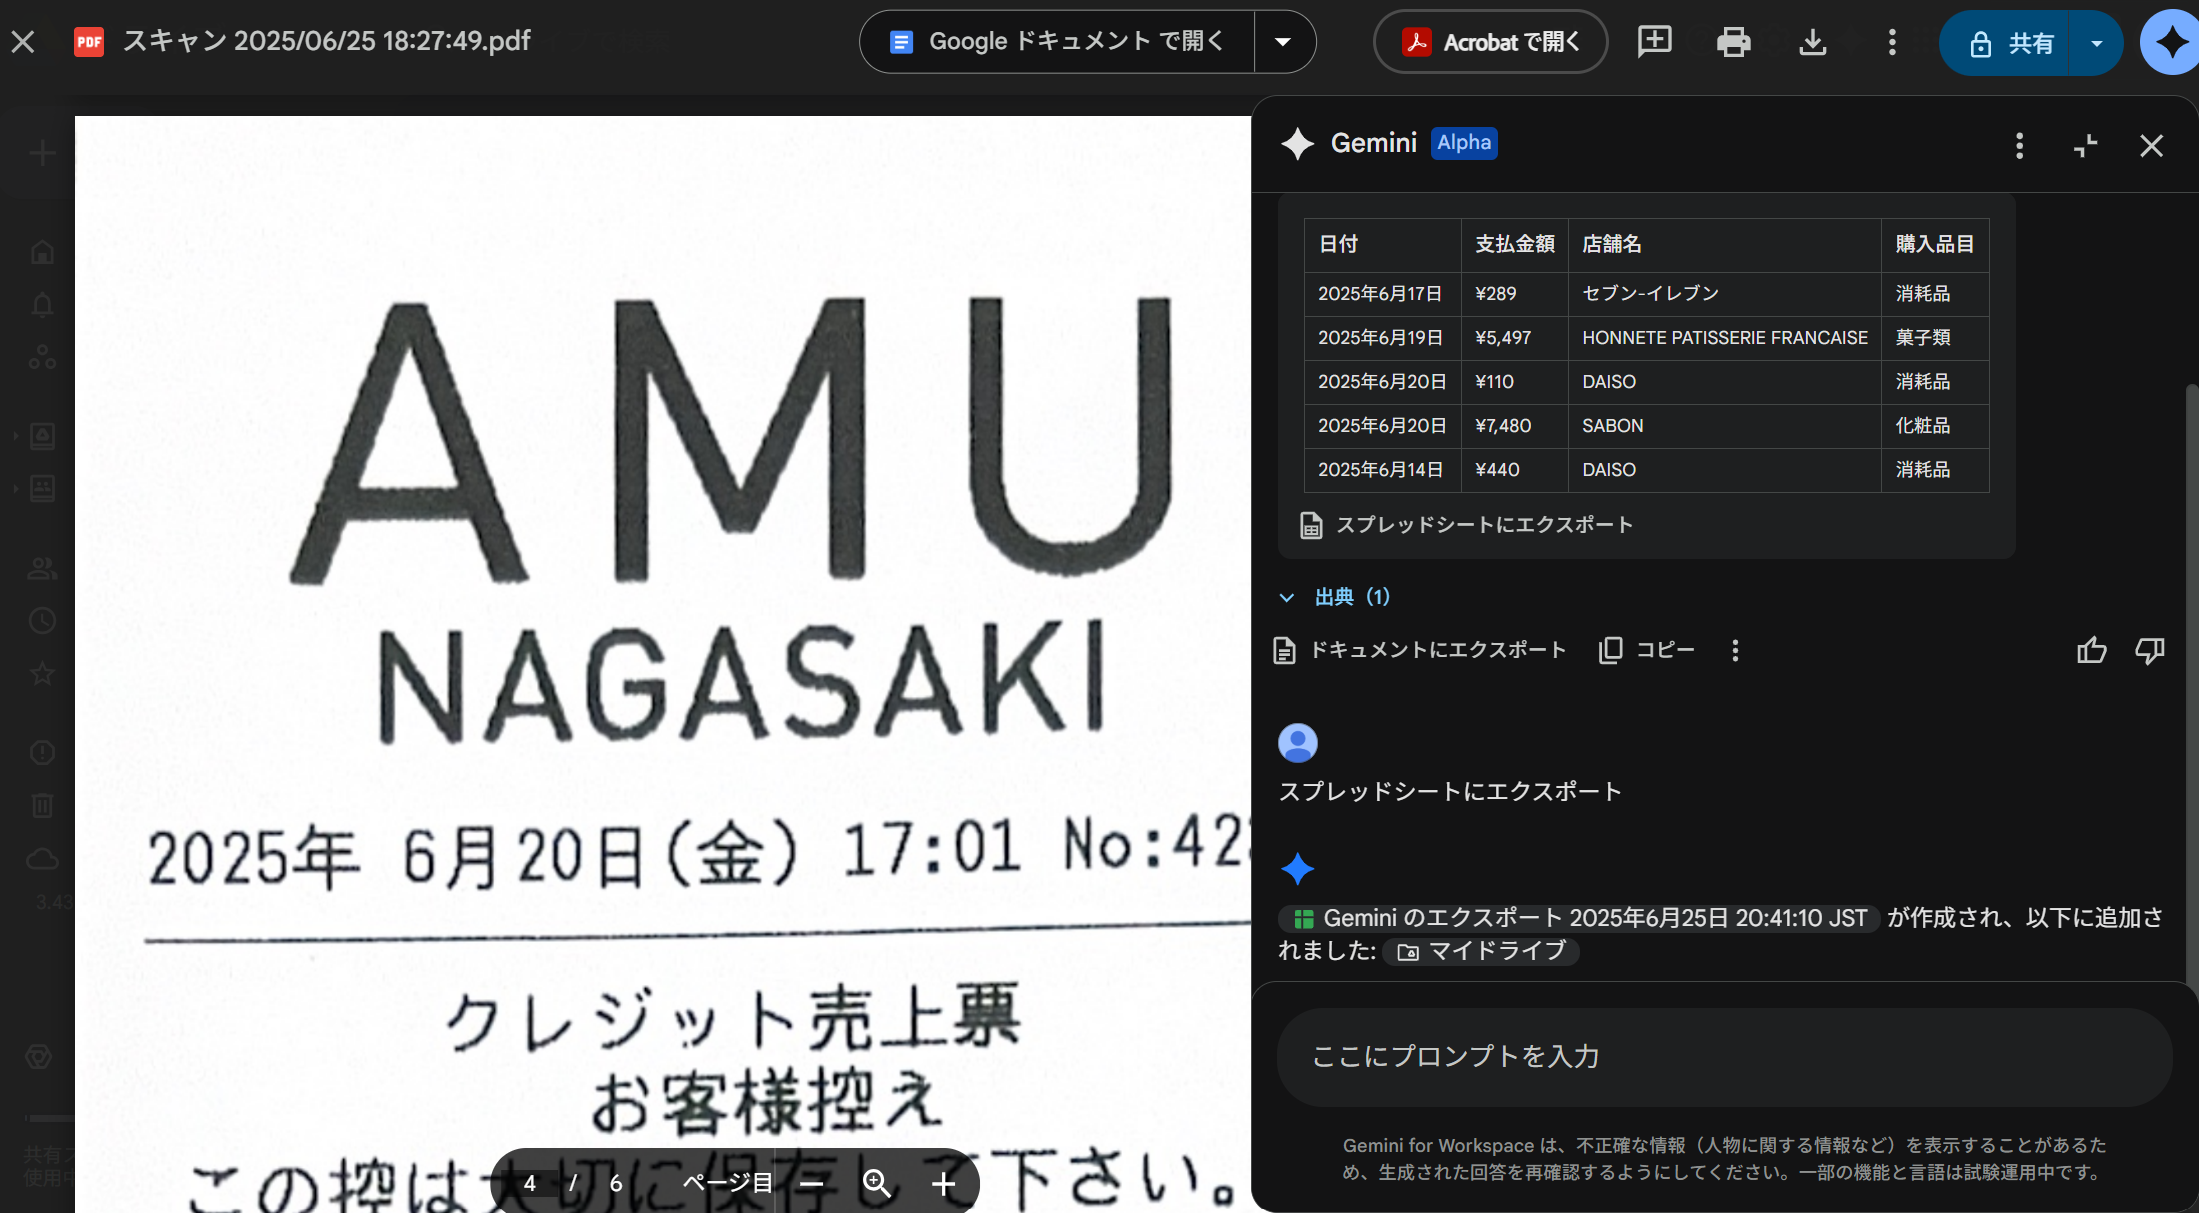Click the Alpha badge next to Gemini
2199x1213 pixels.
point(1464,143)
